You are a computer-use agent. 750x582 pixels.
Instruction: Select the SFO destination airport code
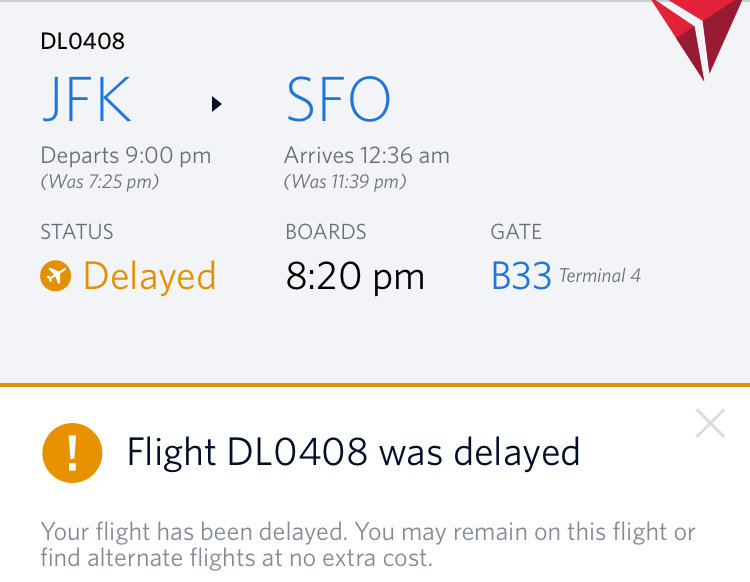coord(338,100)
